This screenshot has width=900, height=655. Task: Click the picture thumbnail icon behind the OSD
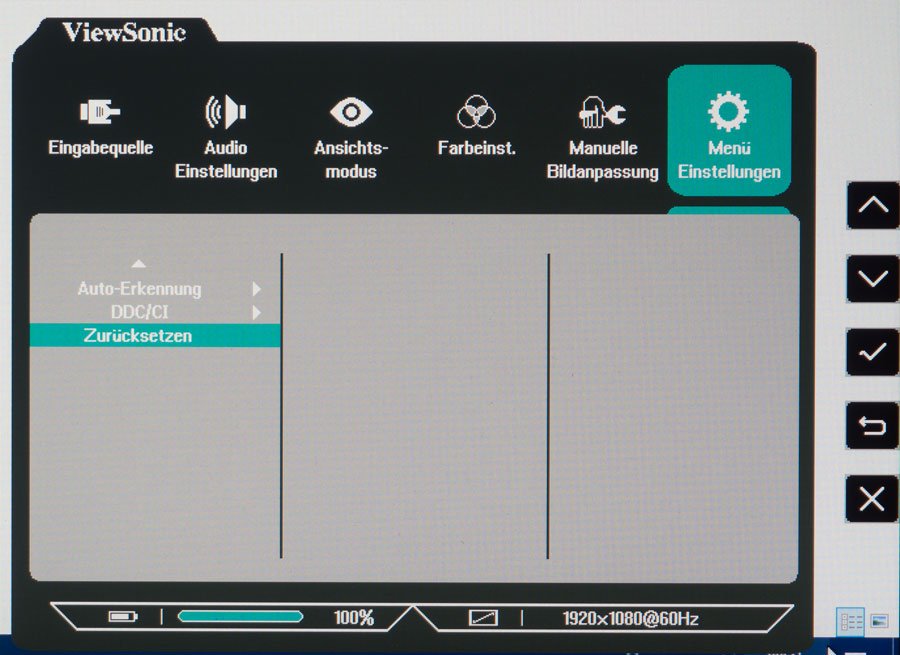point(879,621)
